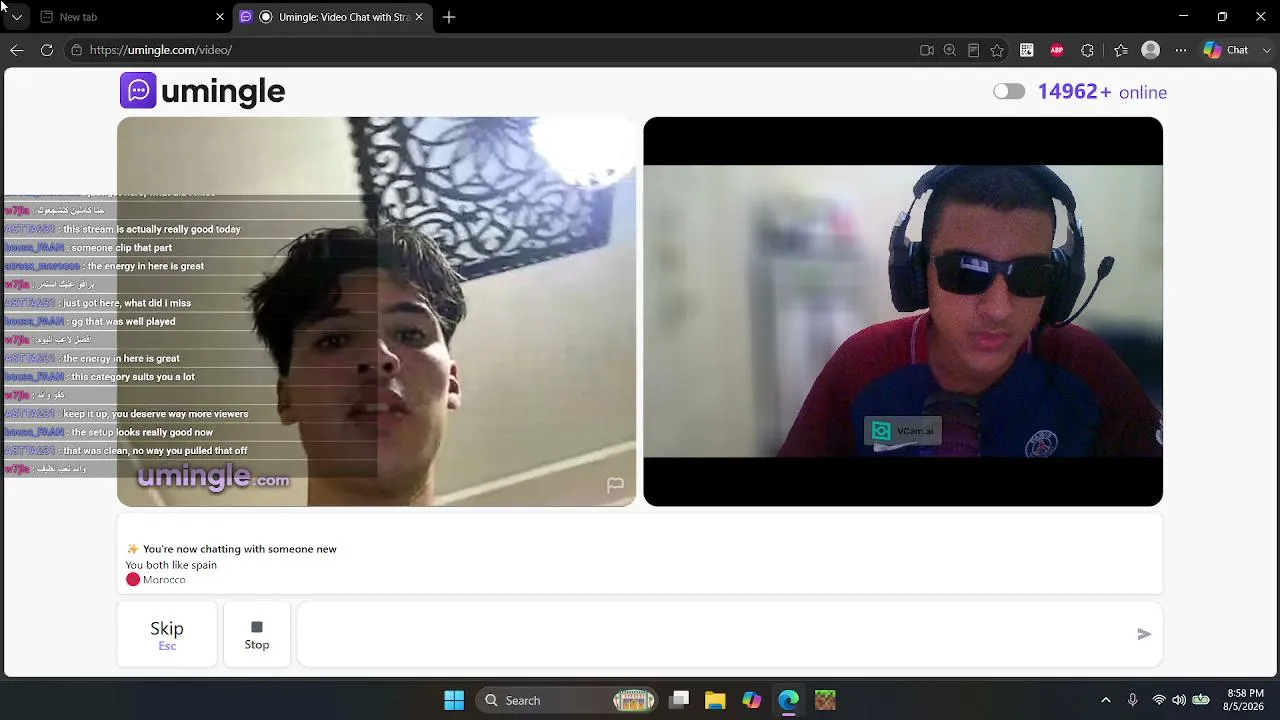Click the 14962+ online counter
The image size is (1280, 720).
coord(1102,92)
